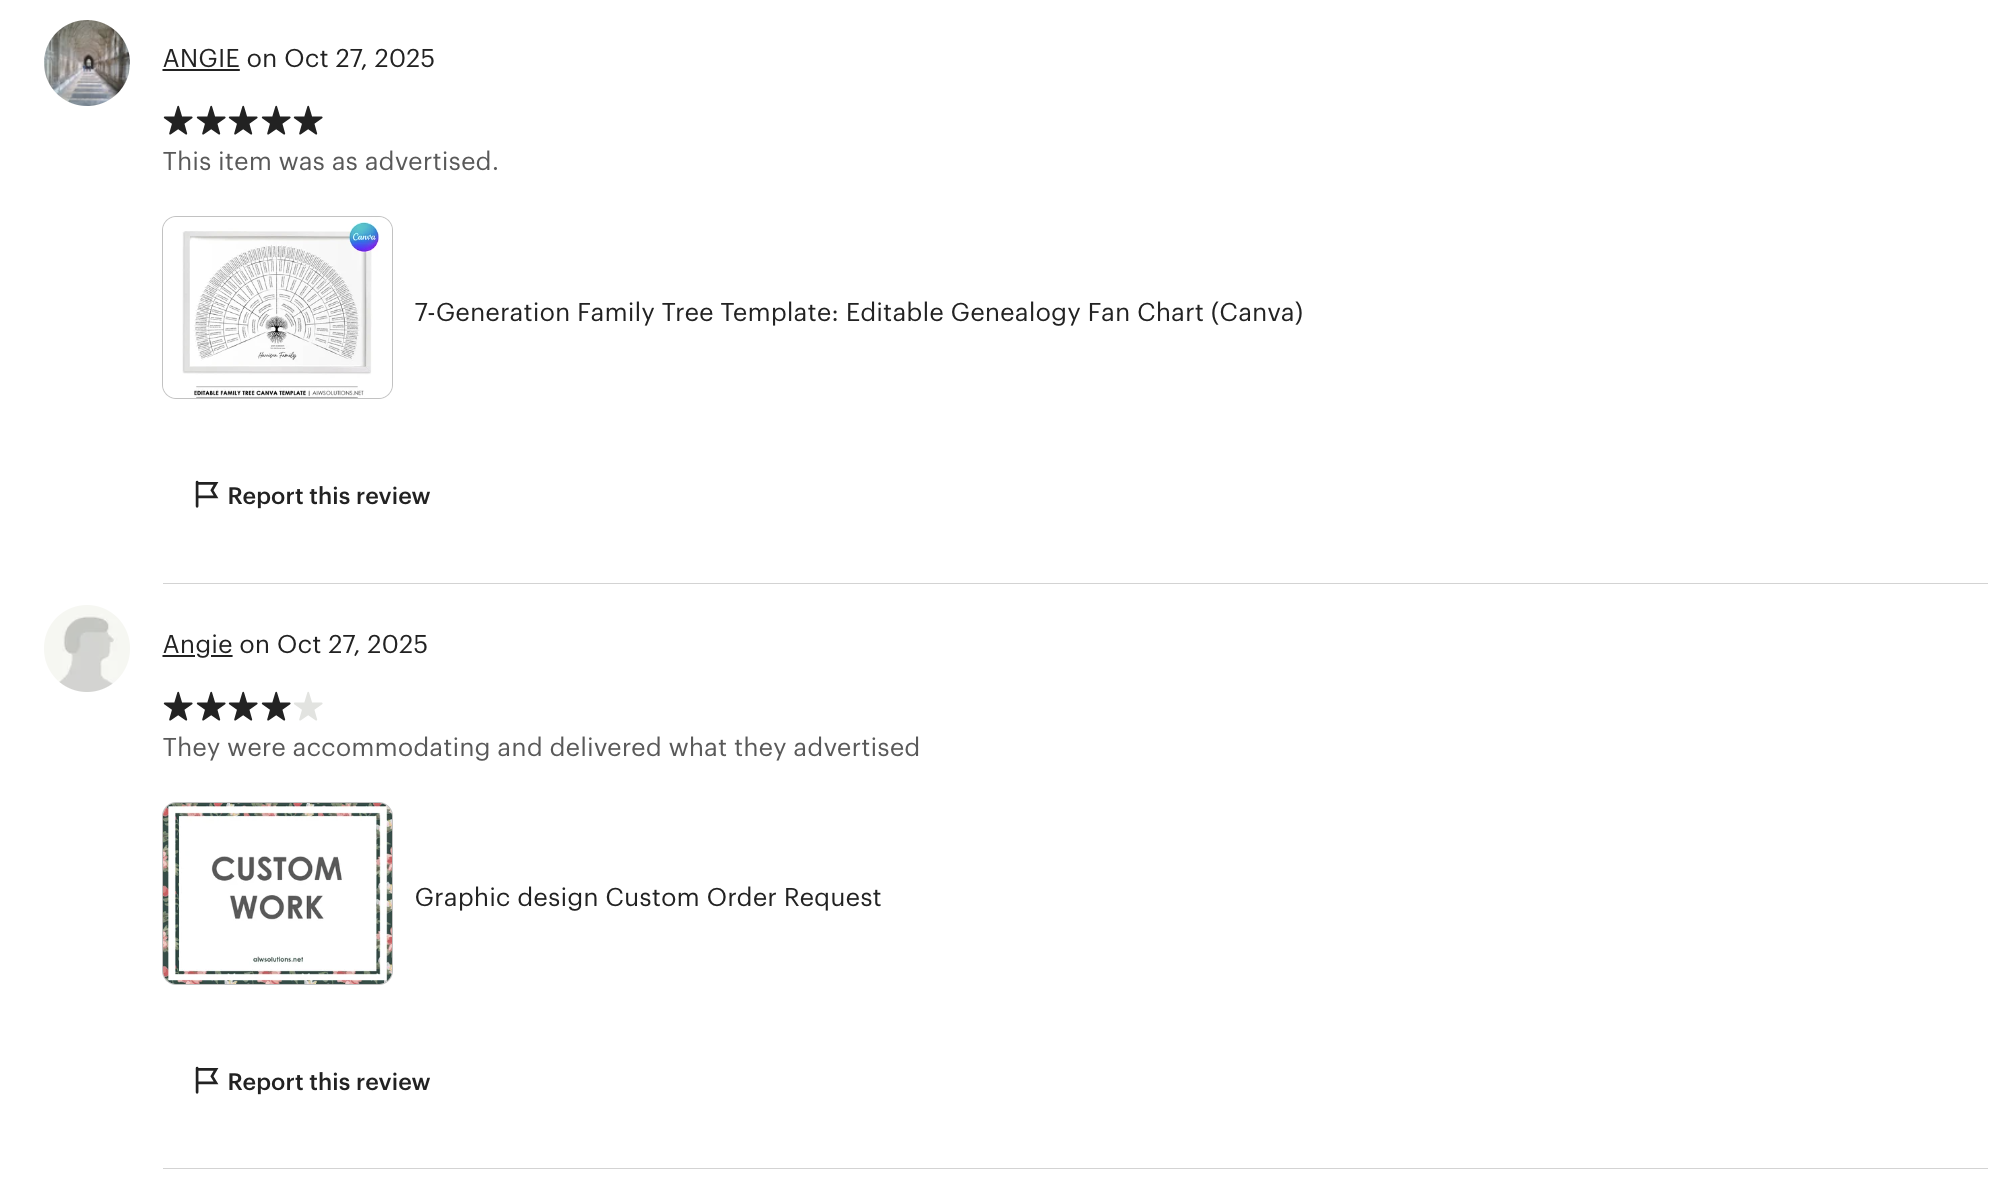Click the Canva badge on the family tree thumbnail
The height and width of the screenshot is (1178, 2010).
(x=364, y=237)
